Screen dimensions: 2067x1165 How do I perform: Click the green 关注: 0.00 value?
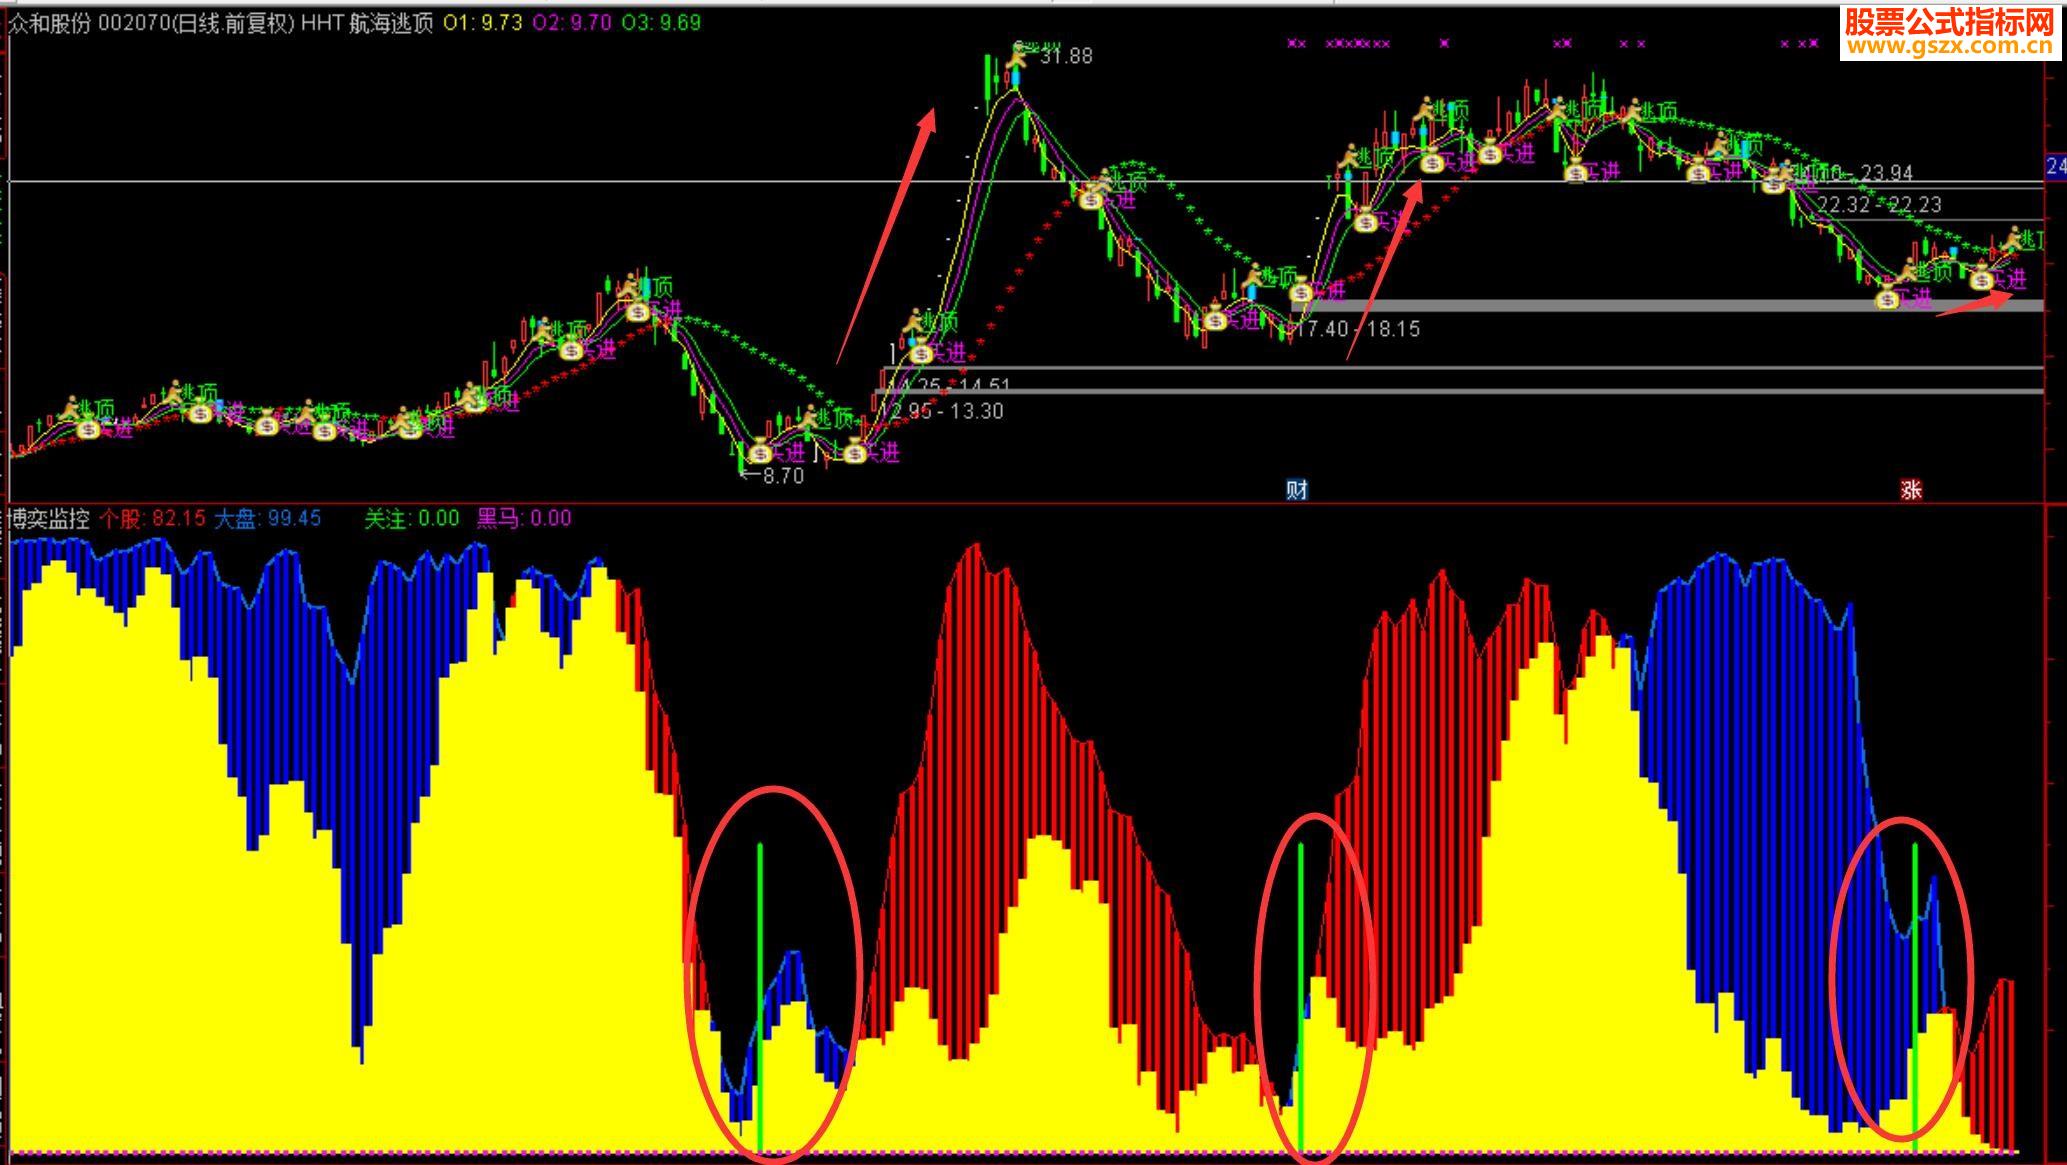pos(411,518)
